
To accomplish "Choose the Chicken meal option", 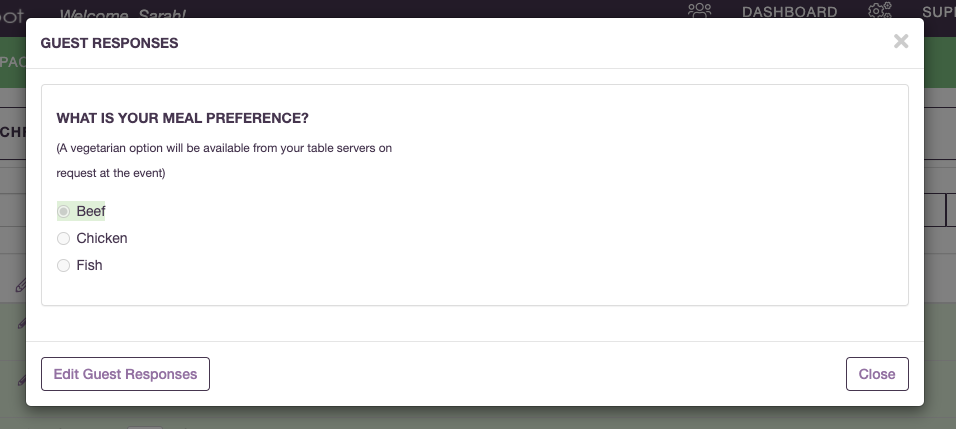I will click(63, 238).
